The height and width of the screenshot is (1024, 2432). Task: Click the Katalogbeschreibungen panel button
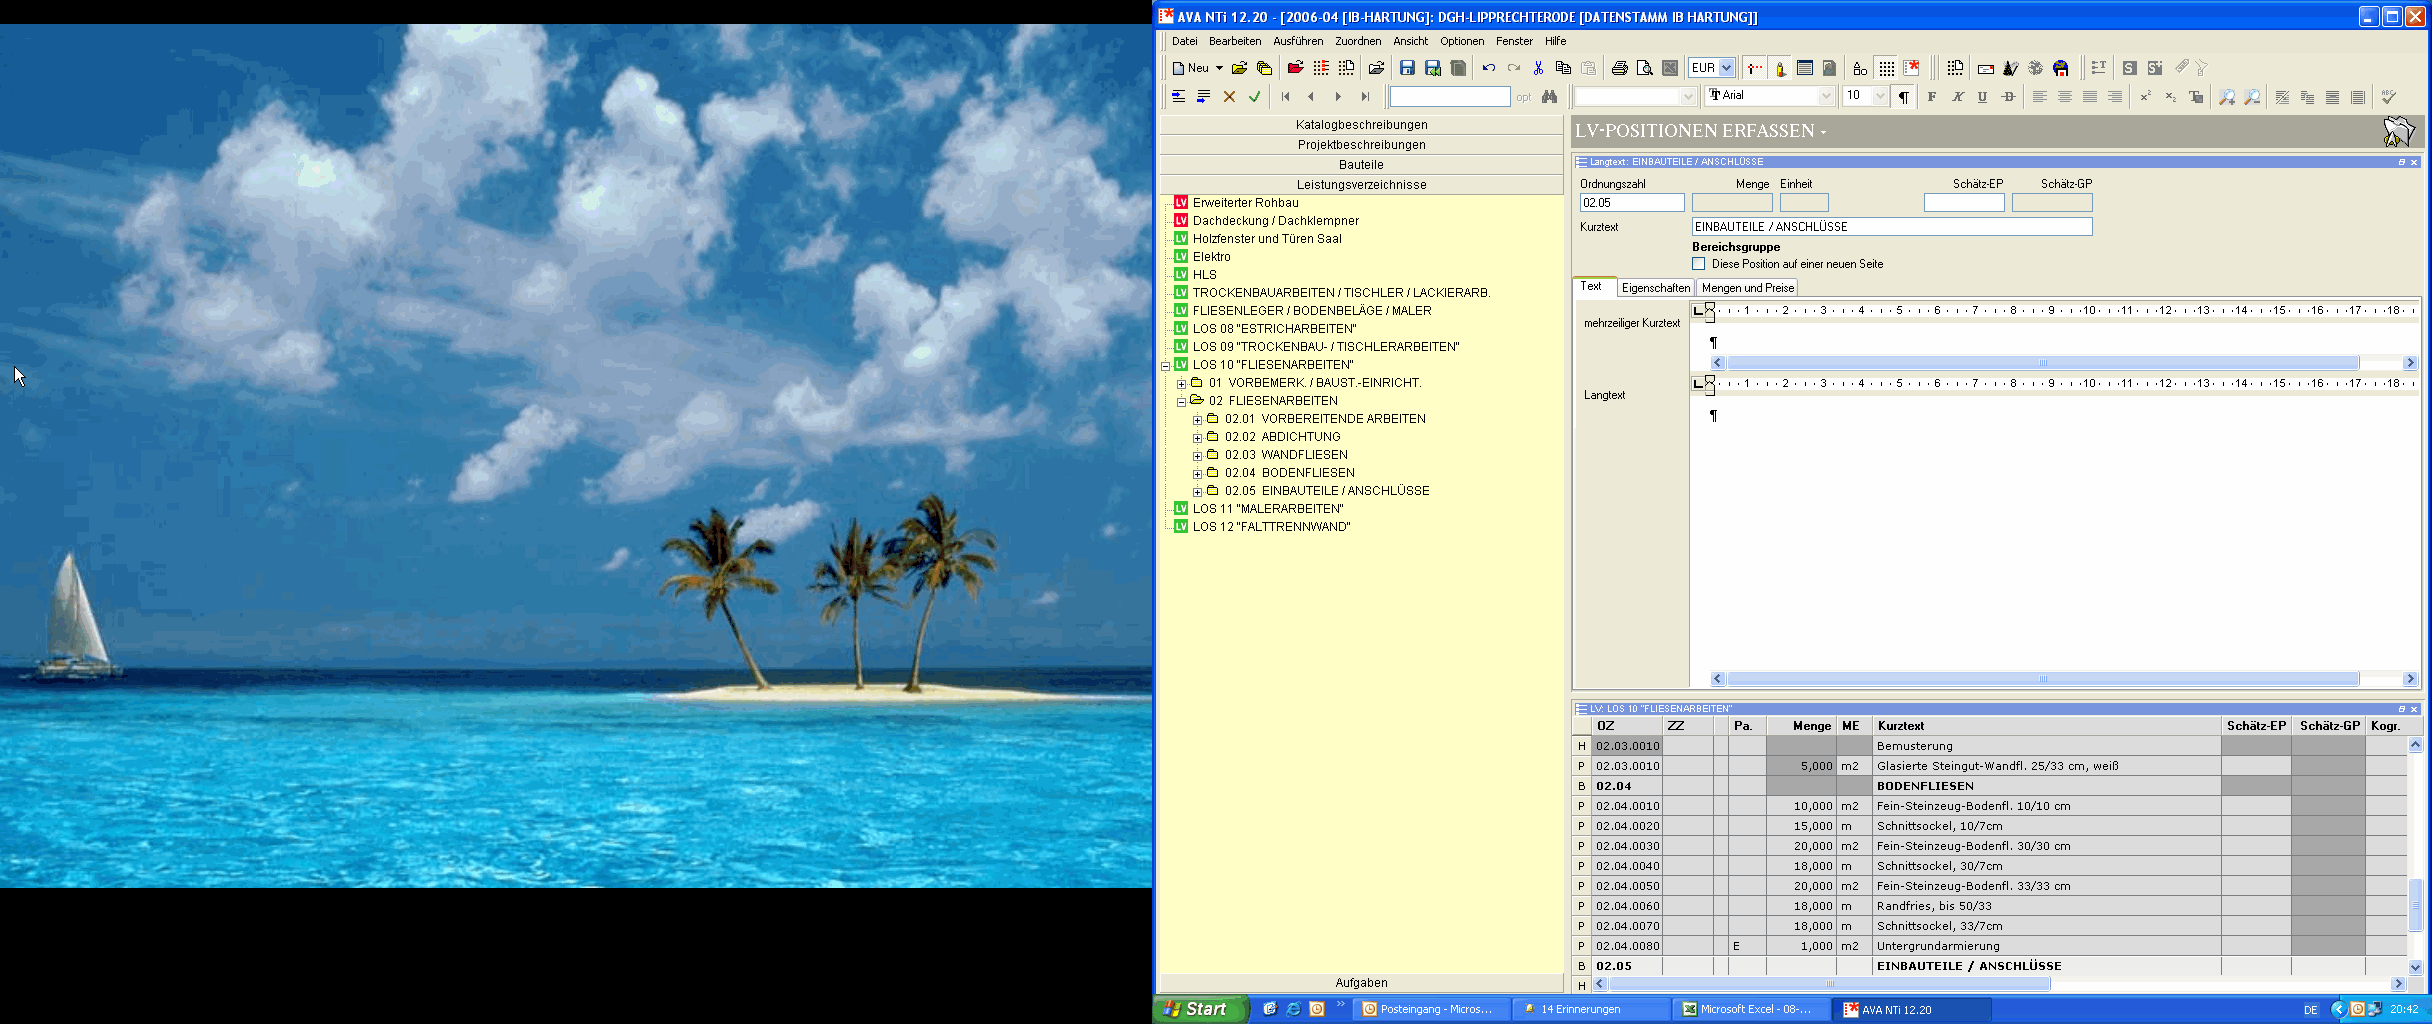pyautogui.click(x=1361, y=125)
